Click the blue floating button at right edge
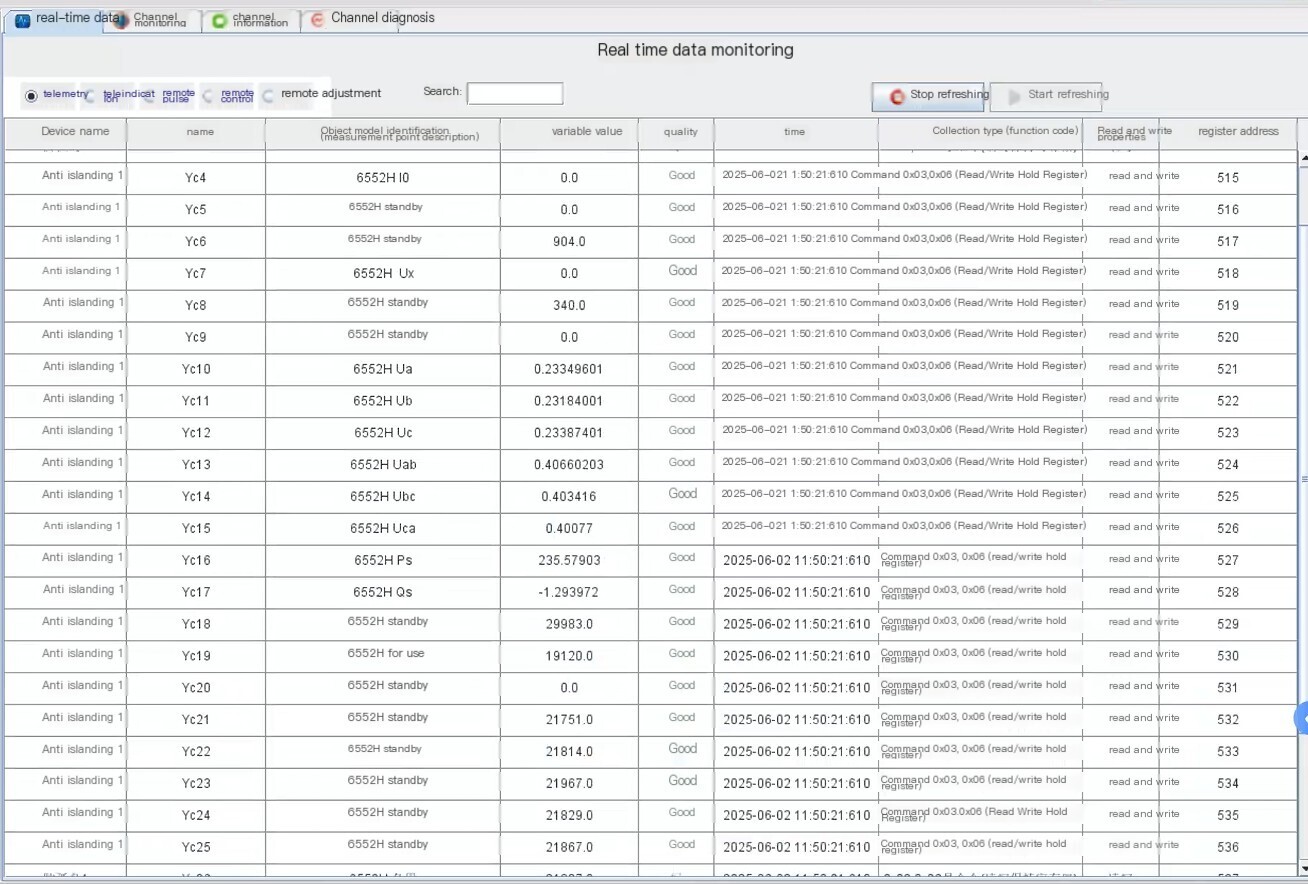 (1301, 718)
